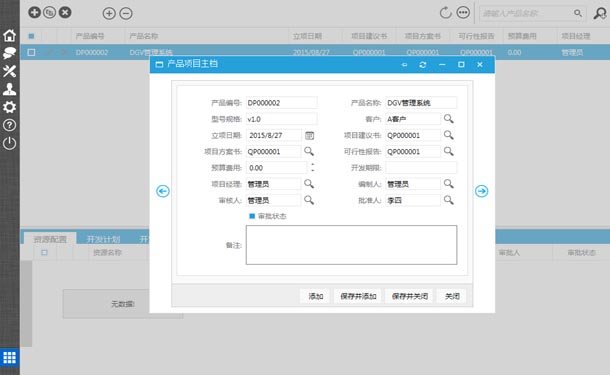The height and width of the screenshot is (375, 610).
Task: Open advanced search icon at far right
Action: 599,13
